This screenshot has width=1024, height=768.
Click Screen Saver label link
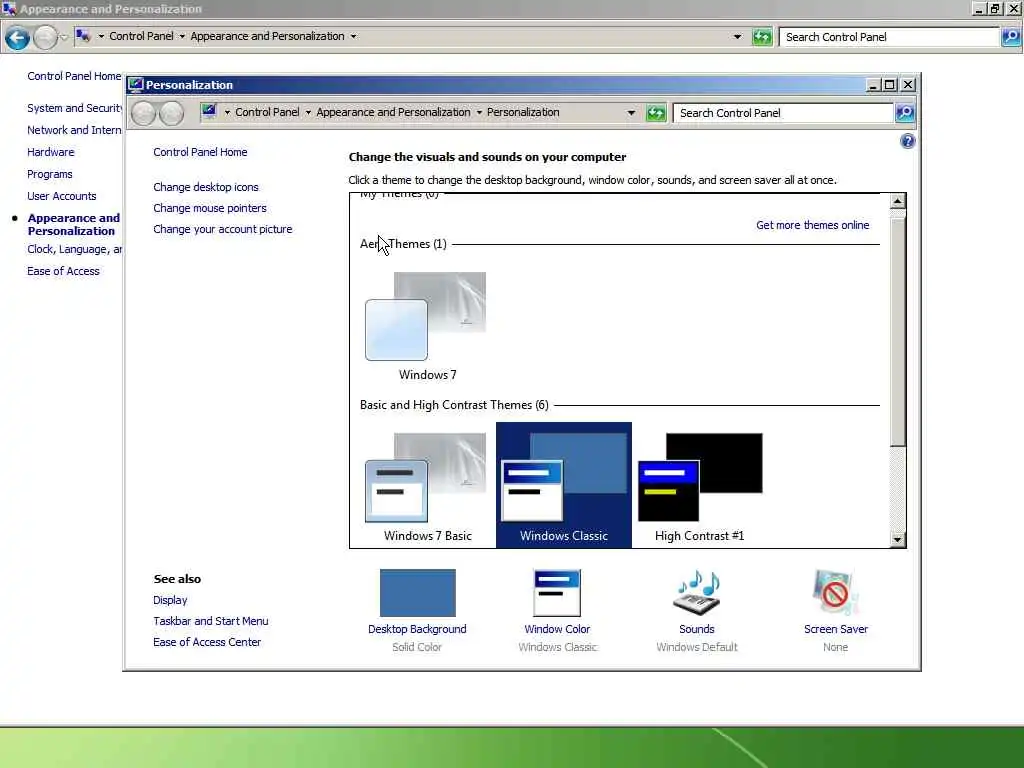tap(835, 629)
